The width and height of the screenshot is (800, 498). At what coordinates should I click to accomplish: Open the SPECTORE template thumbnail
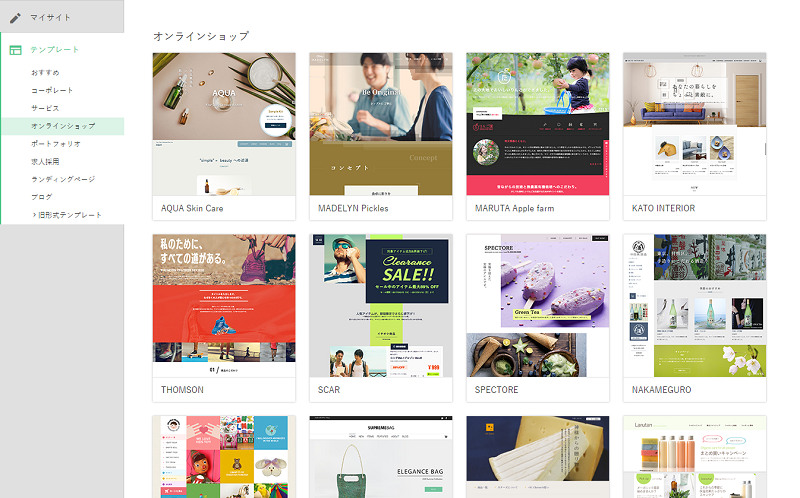coord(538,306)
